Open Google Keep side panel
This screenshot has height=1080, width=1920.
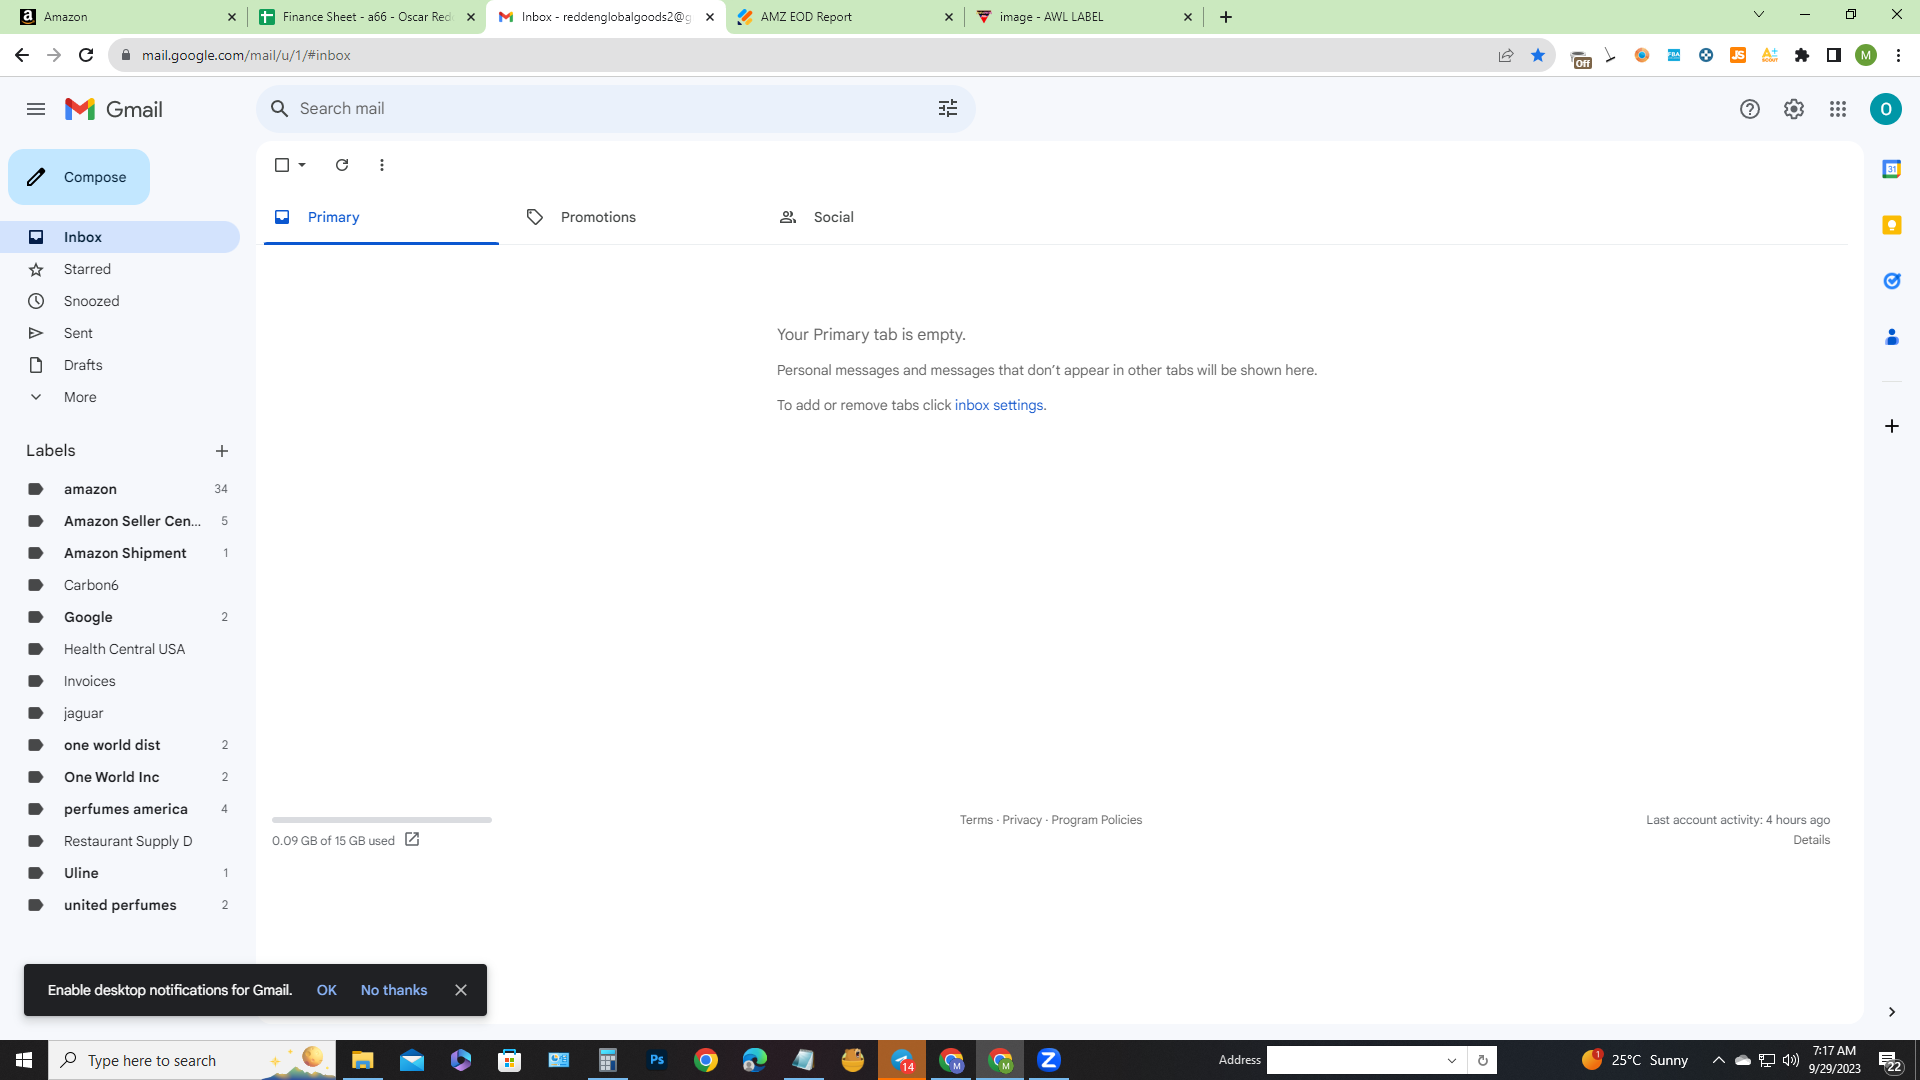1891,225
